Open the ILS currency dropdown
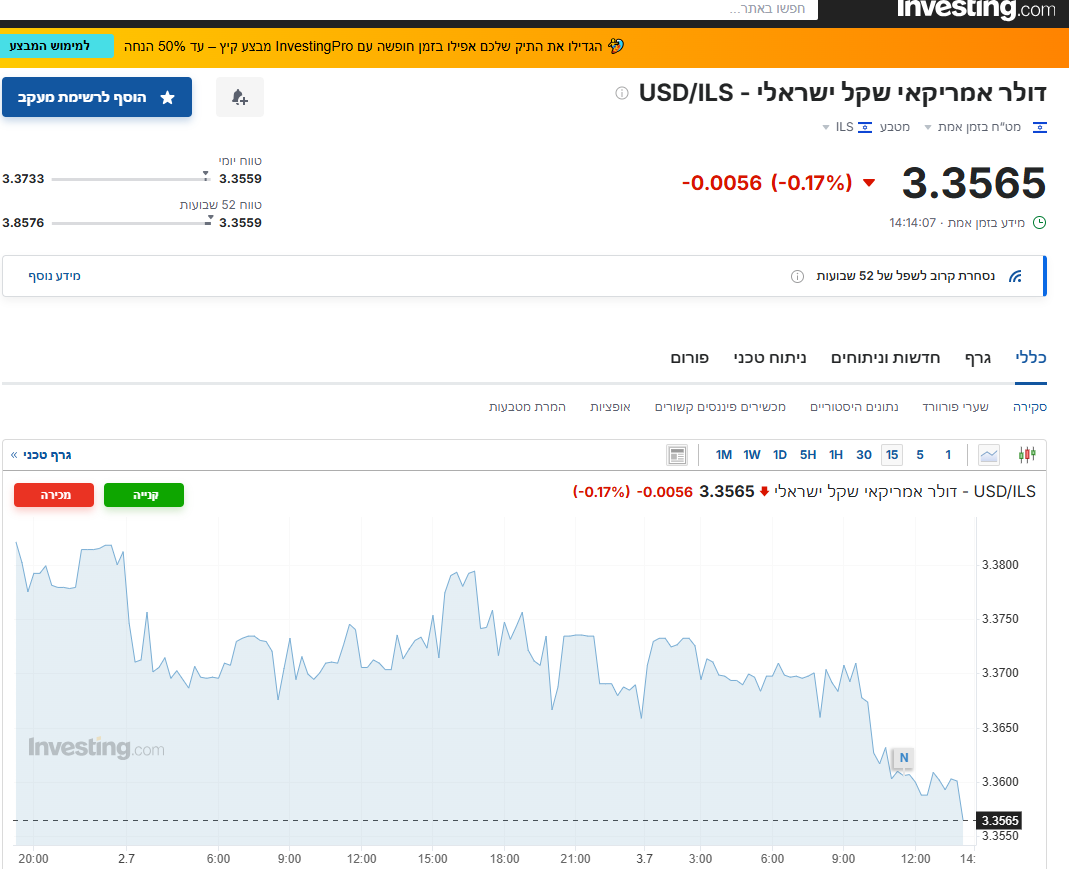Viewport: 1069px width, 869px height. coord(840,127)
